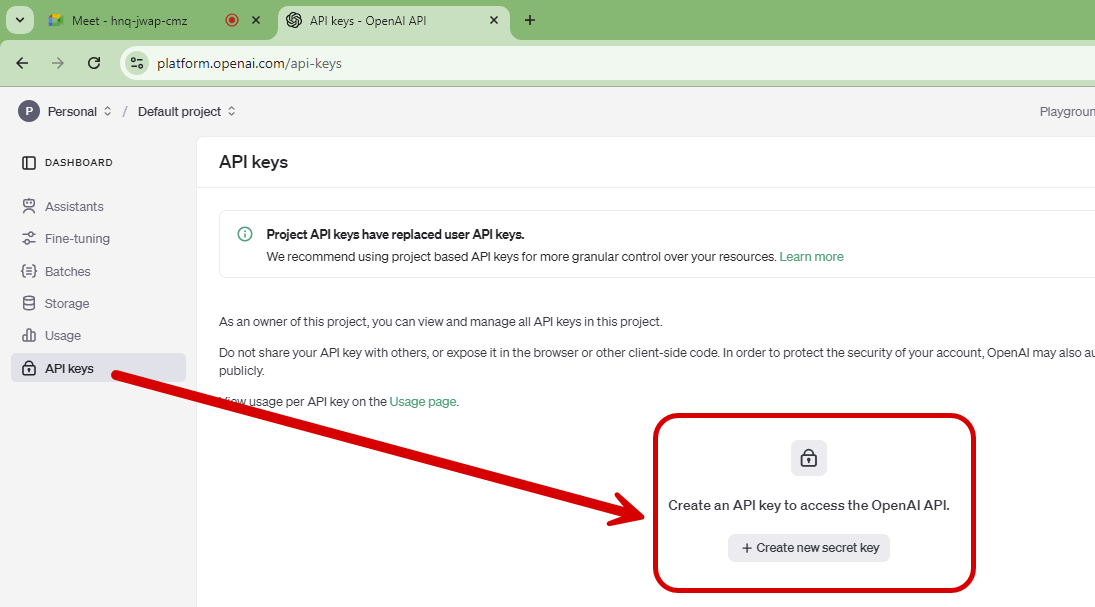Click text 'Create an API key to access the OpenAI API.'
This screenshot has width=1095, height=607.
pyautogui.click(x=809, y=506)
